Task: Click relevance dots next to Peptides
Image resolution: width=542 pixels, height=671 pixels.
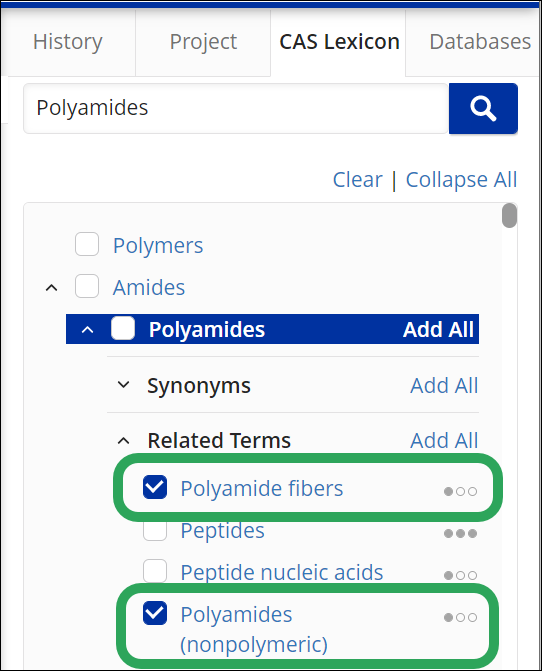Action: [460, 533]
